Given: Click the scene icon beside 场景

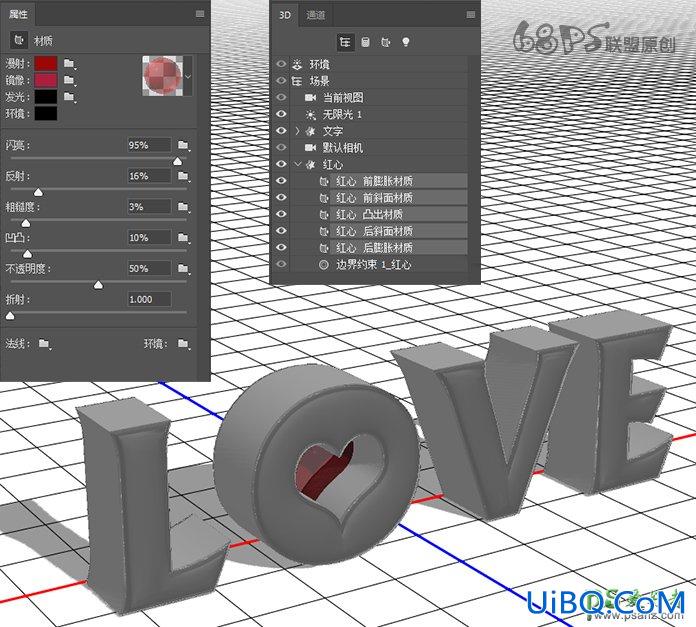Looking at the screenshot, I should (x=297, y=81).
